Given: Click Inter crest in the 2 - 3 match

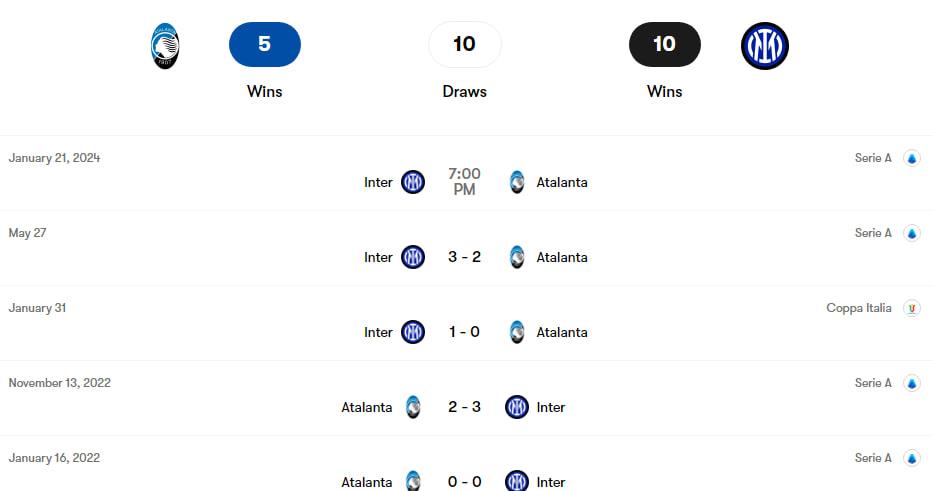Looking at the screenshot, I should tap(516, 407).
